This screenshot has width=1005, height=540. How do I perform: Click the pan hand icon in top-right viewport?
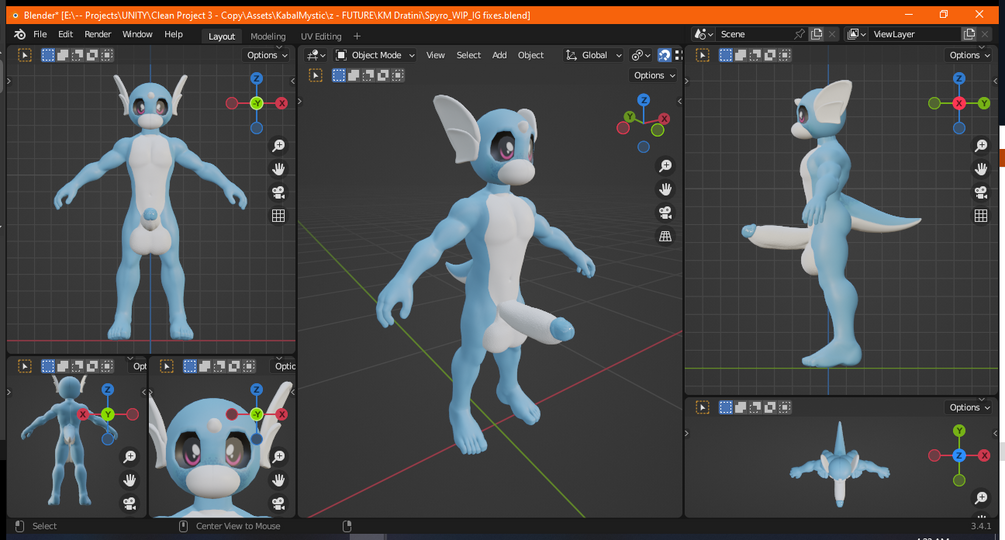click(981, 169)
